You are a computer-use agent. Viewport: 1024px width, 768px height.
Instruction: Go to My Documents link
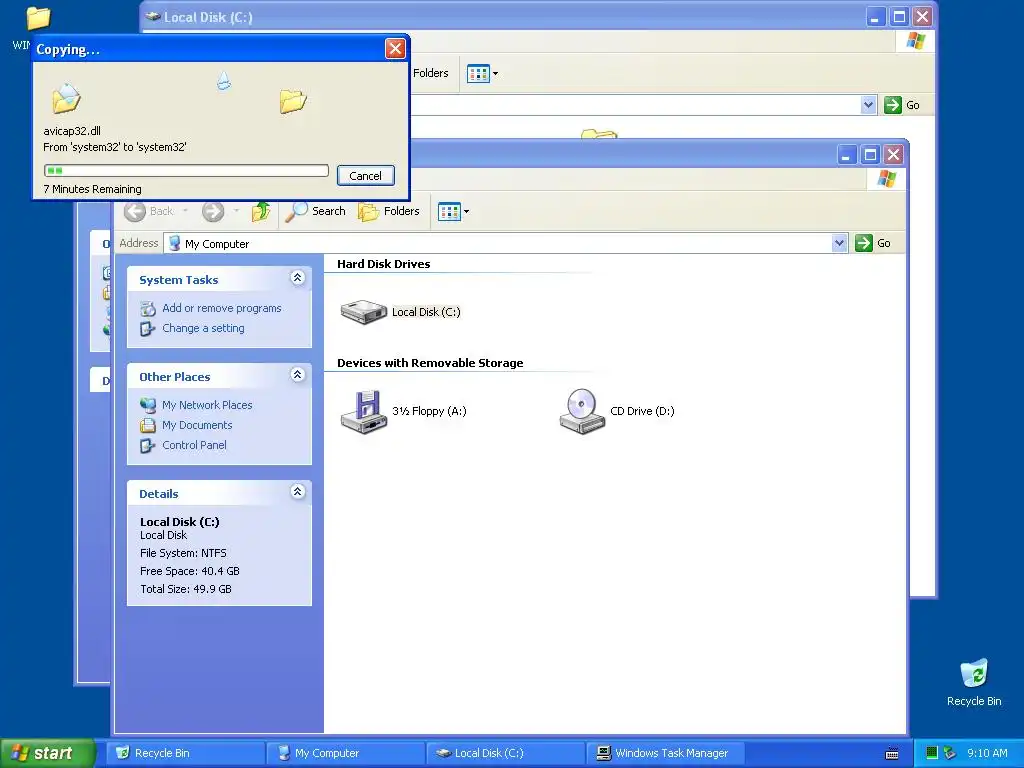[x=197, y=425]
